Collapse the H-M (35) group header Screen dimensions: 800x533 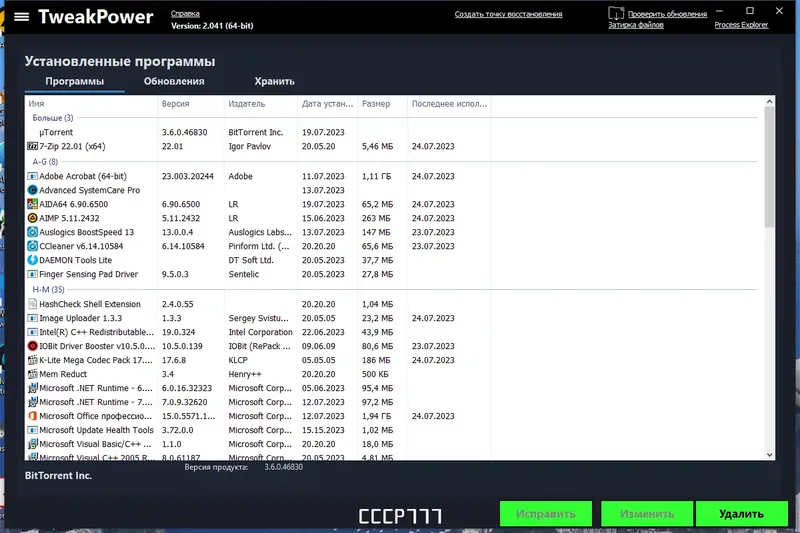[x=48, y=290]
